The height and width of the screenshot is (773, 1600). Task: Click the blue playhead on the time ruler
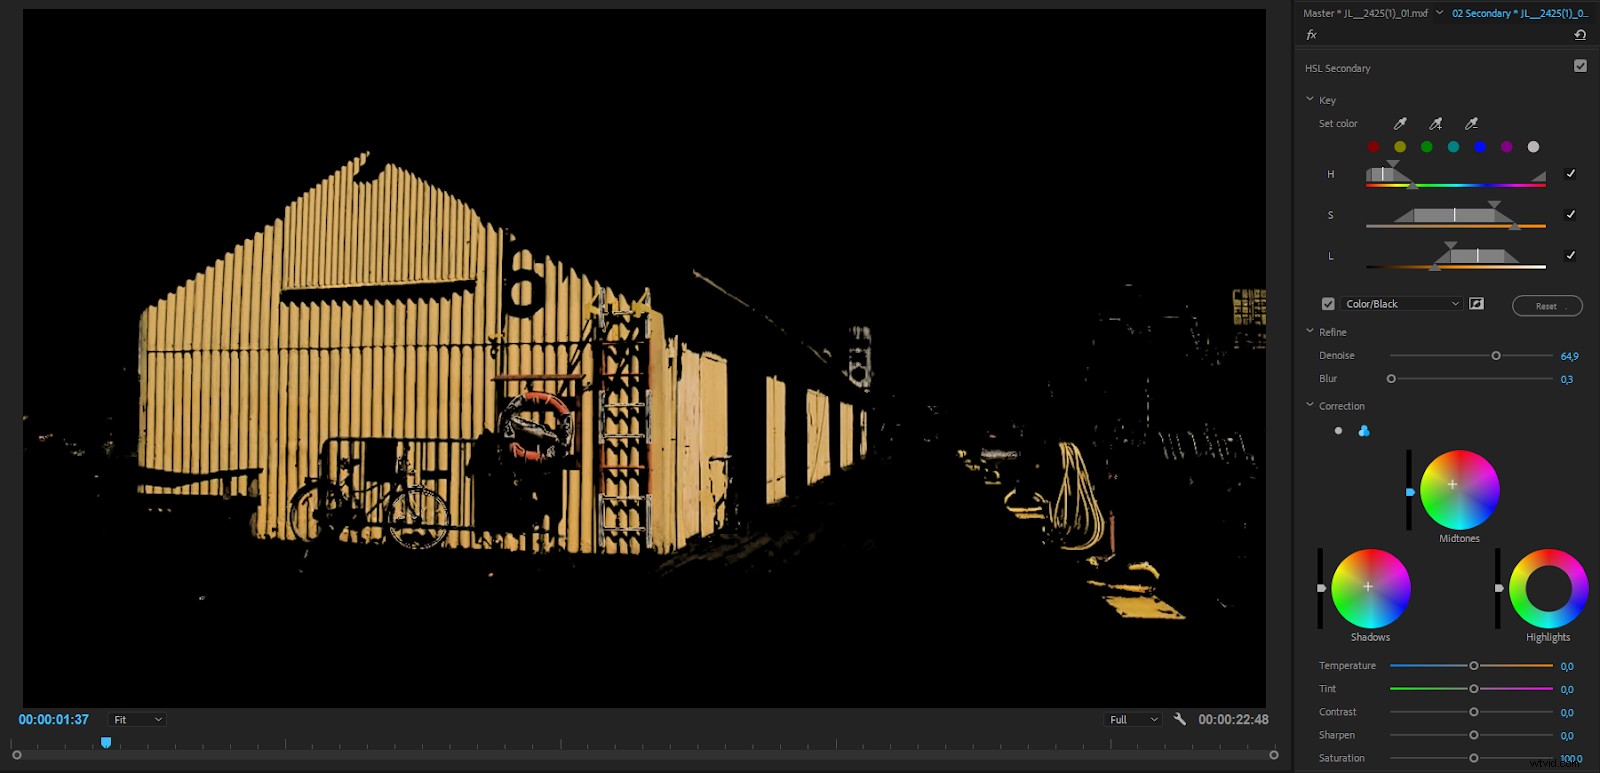point(106,743)
